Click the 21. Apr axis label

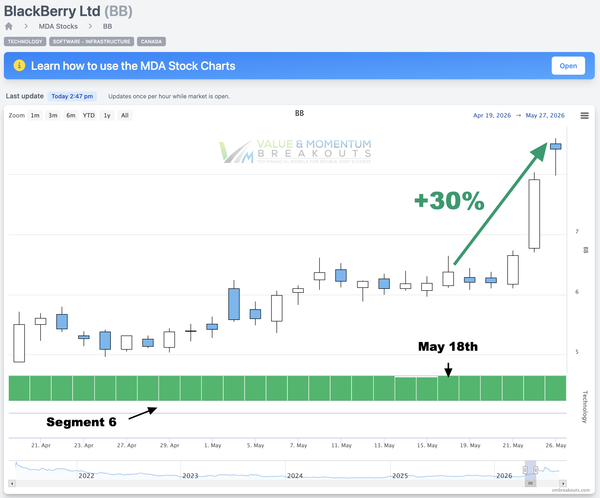click(x=41, y=445)
